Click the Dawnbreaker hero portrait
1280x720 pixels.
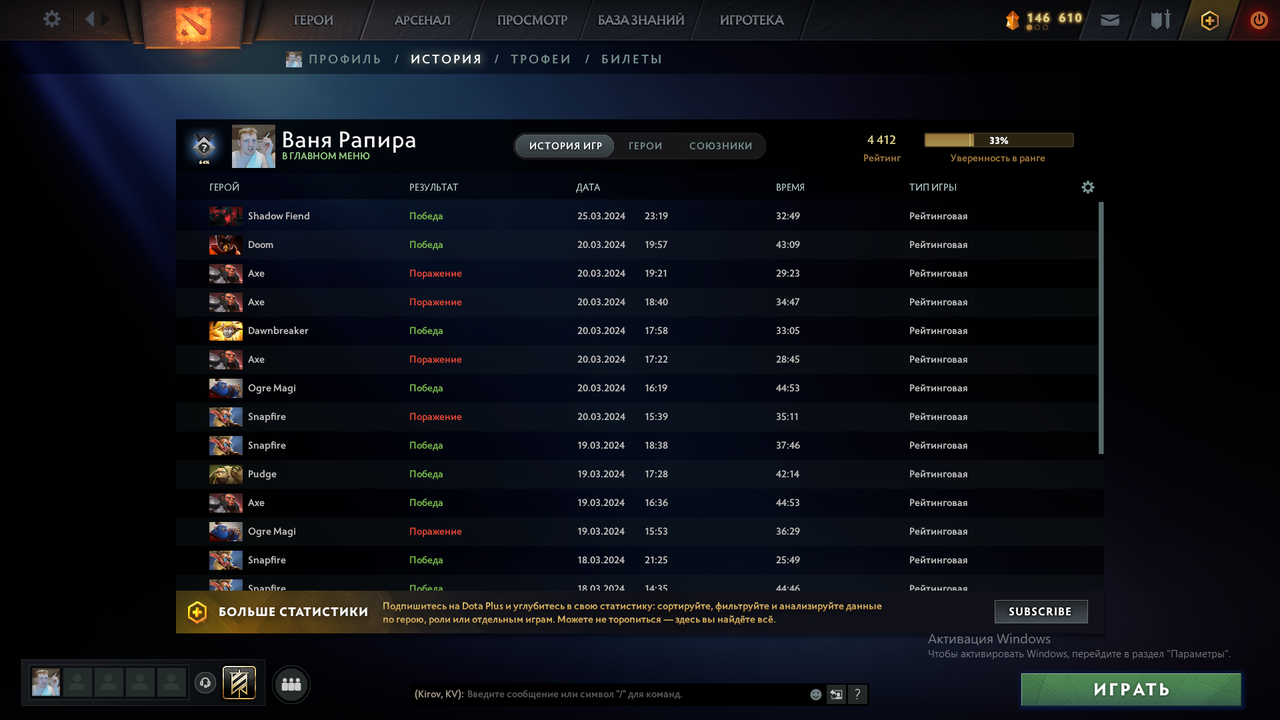tap(226, 331)
